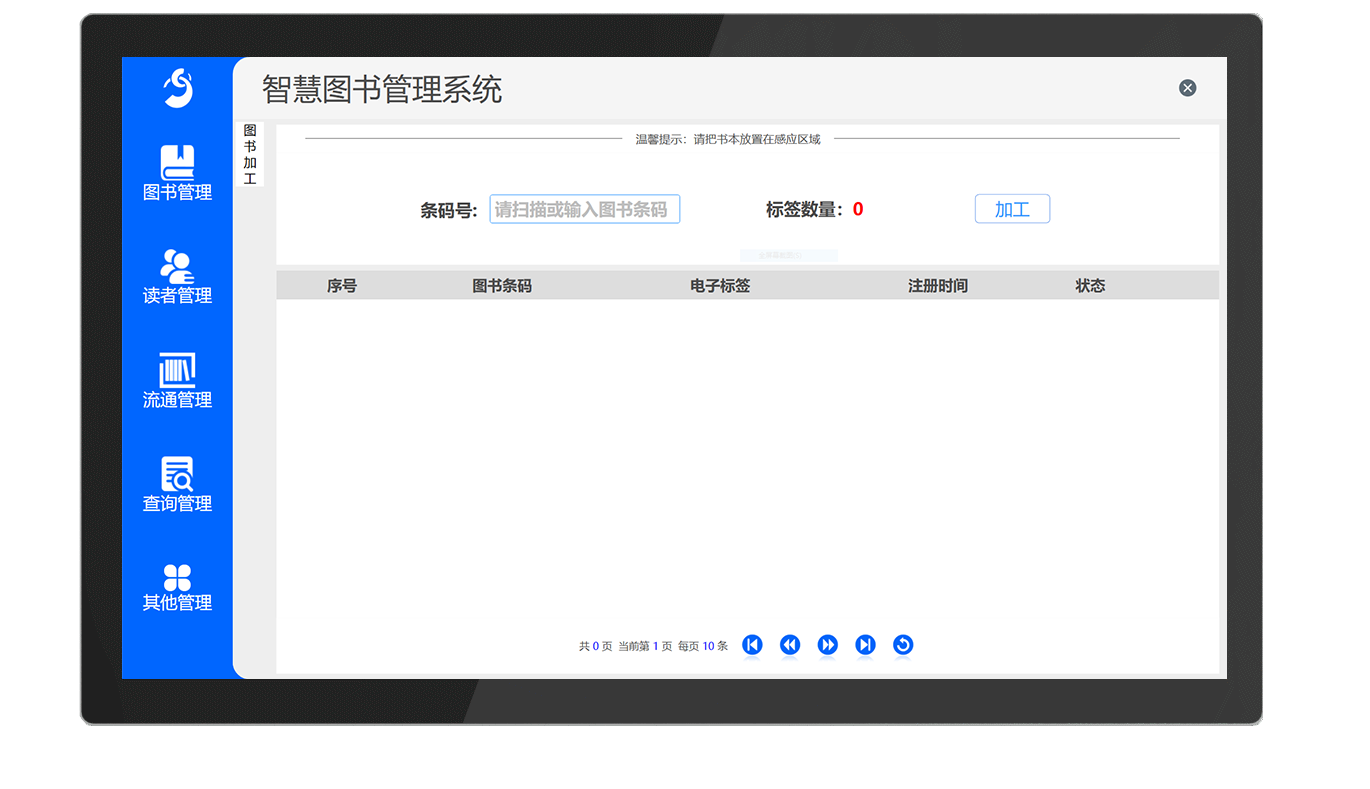Viewport: 1370px width, 789px height.
Task: Close the 智慧图书管理系统 window
Action: (1187, 88)
